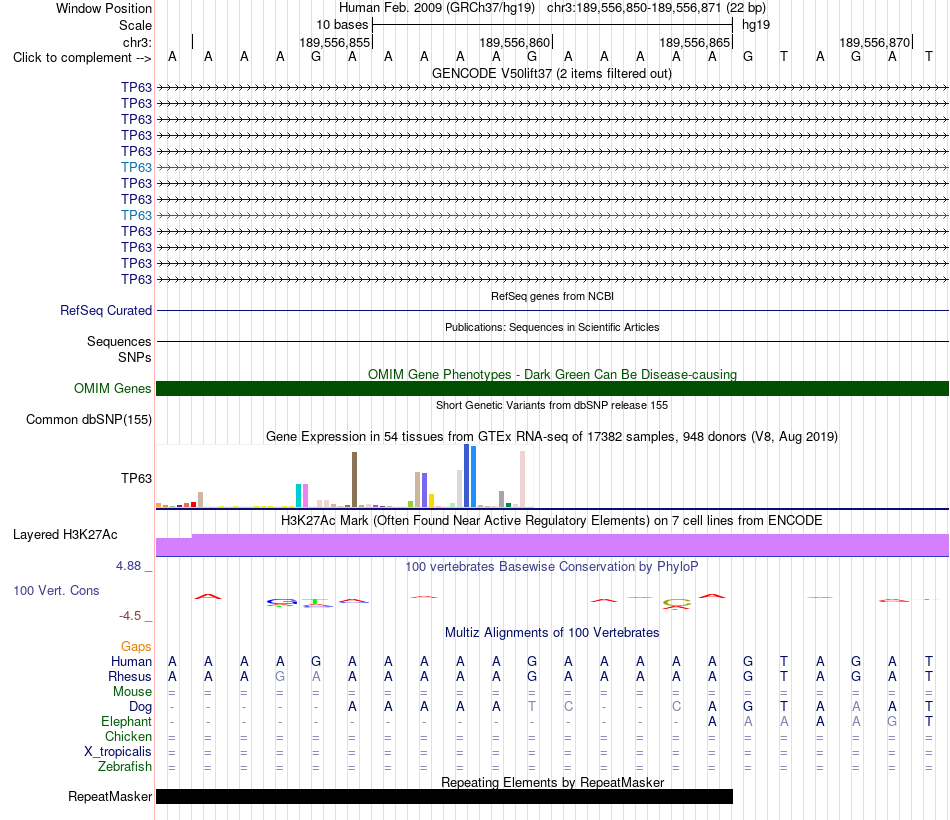Click the 'SNPs' track label

tap(135, 358)
